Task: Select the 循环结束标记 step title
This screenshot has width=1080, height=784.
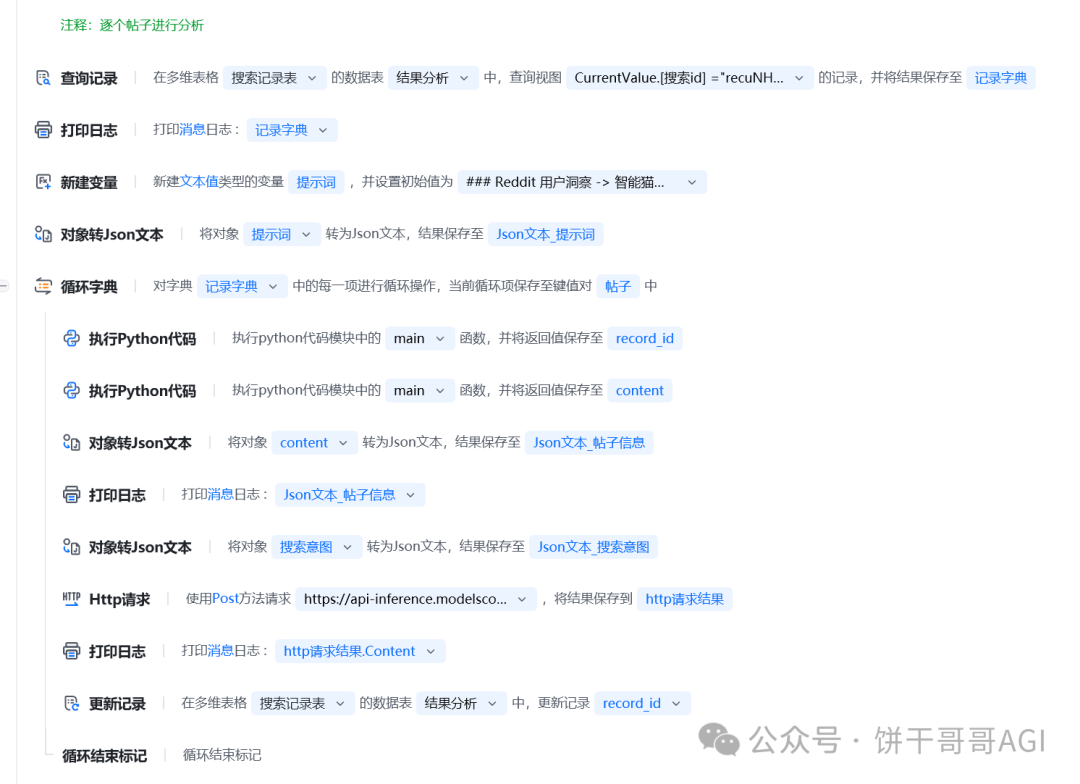Action: (x=104, y=756)
